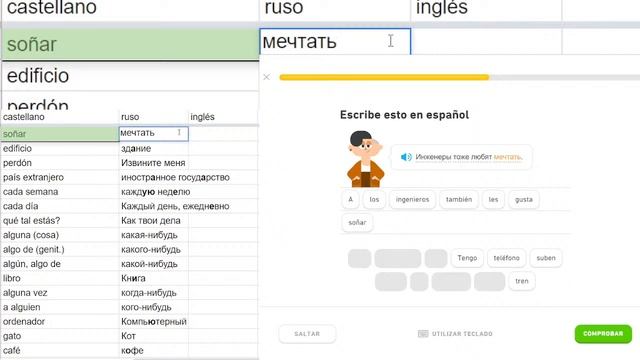The image size is (640, 360).
Task: Select the cell 'Извините меня'
Action: pyautogui.click(x=153, y=163)
